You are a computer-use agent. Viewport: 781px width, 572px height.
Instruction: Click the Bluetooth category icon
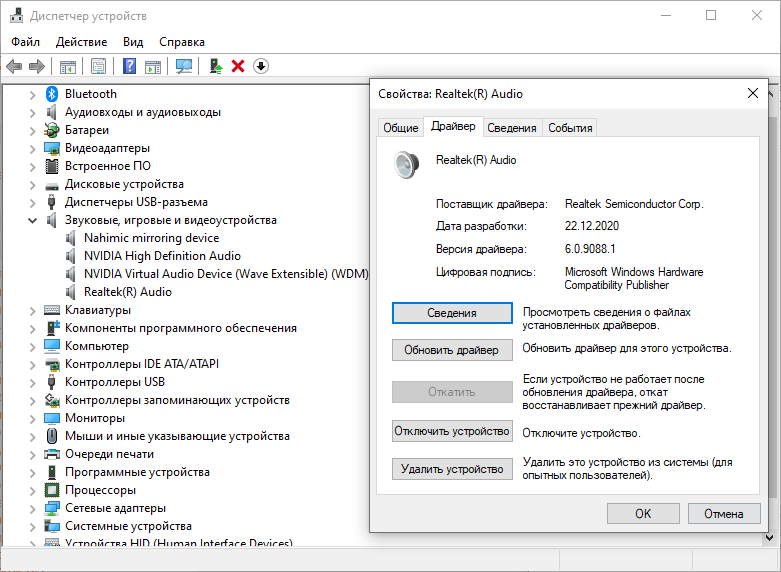click(52, 94)
